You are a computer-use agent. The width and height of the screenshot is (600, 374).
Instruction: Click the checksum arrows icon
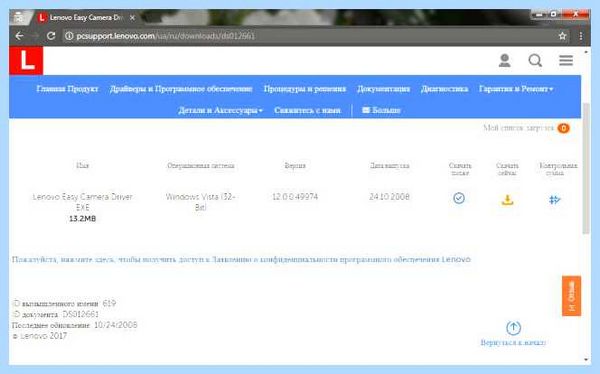coord(554,199)
